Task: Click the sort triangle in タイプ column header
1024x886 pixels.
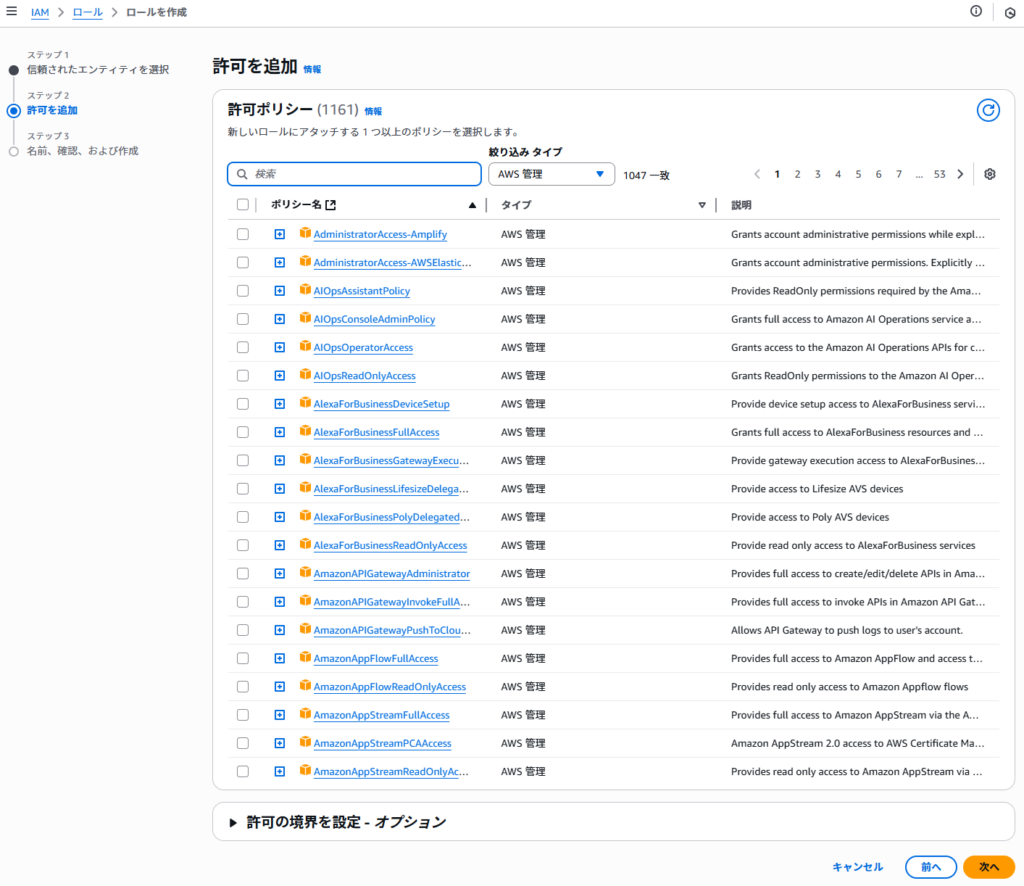Action: (702, 205)
